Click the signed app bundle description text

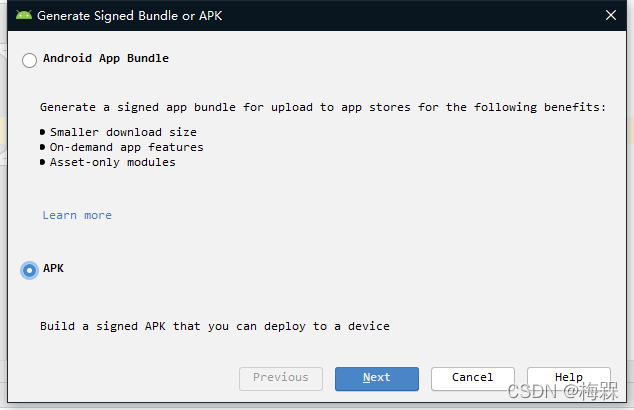pos(322,107)
